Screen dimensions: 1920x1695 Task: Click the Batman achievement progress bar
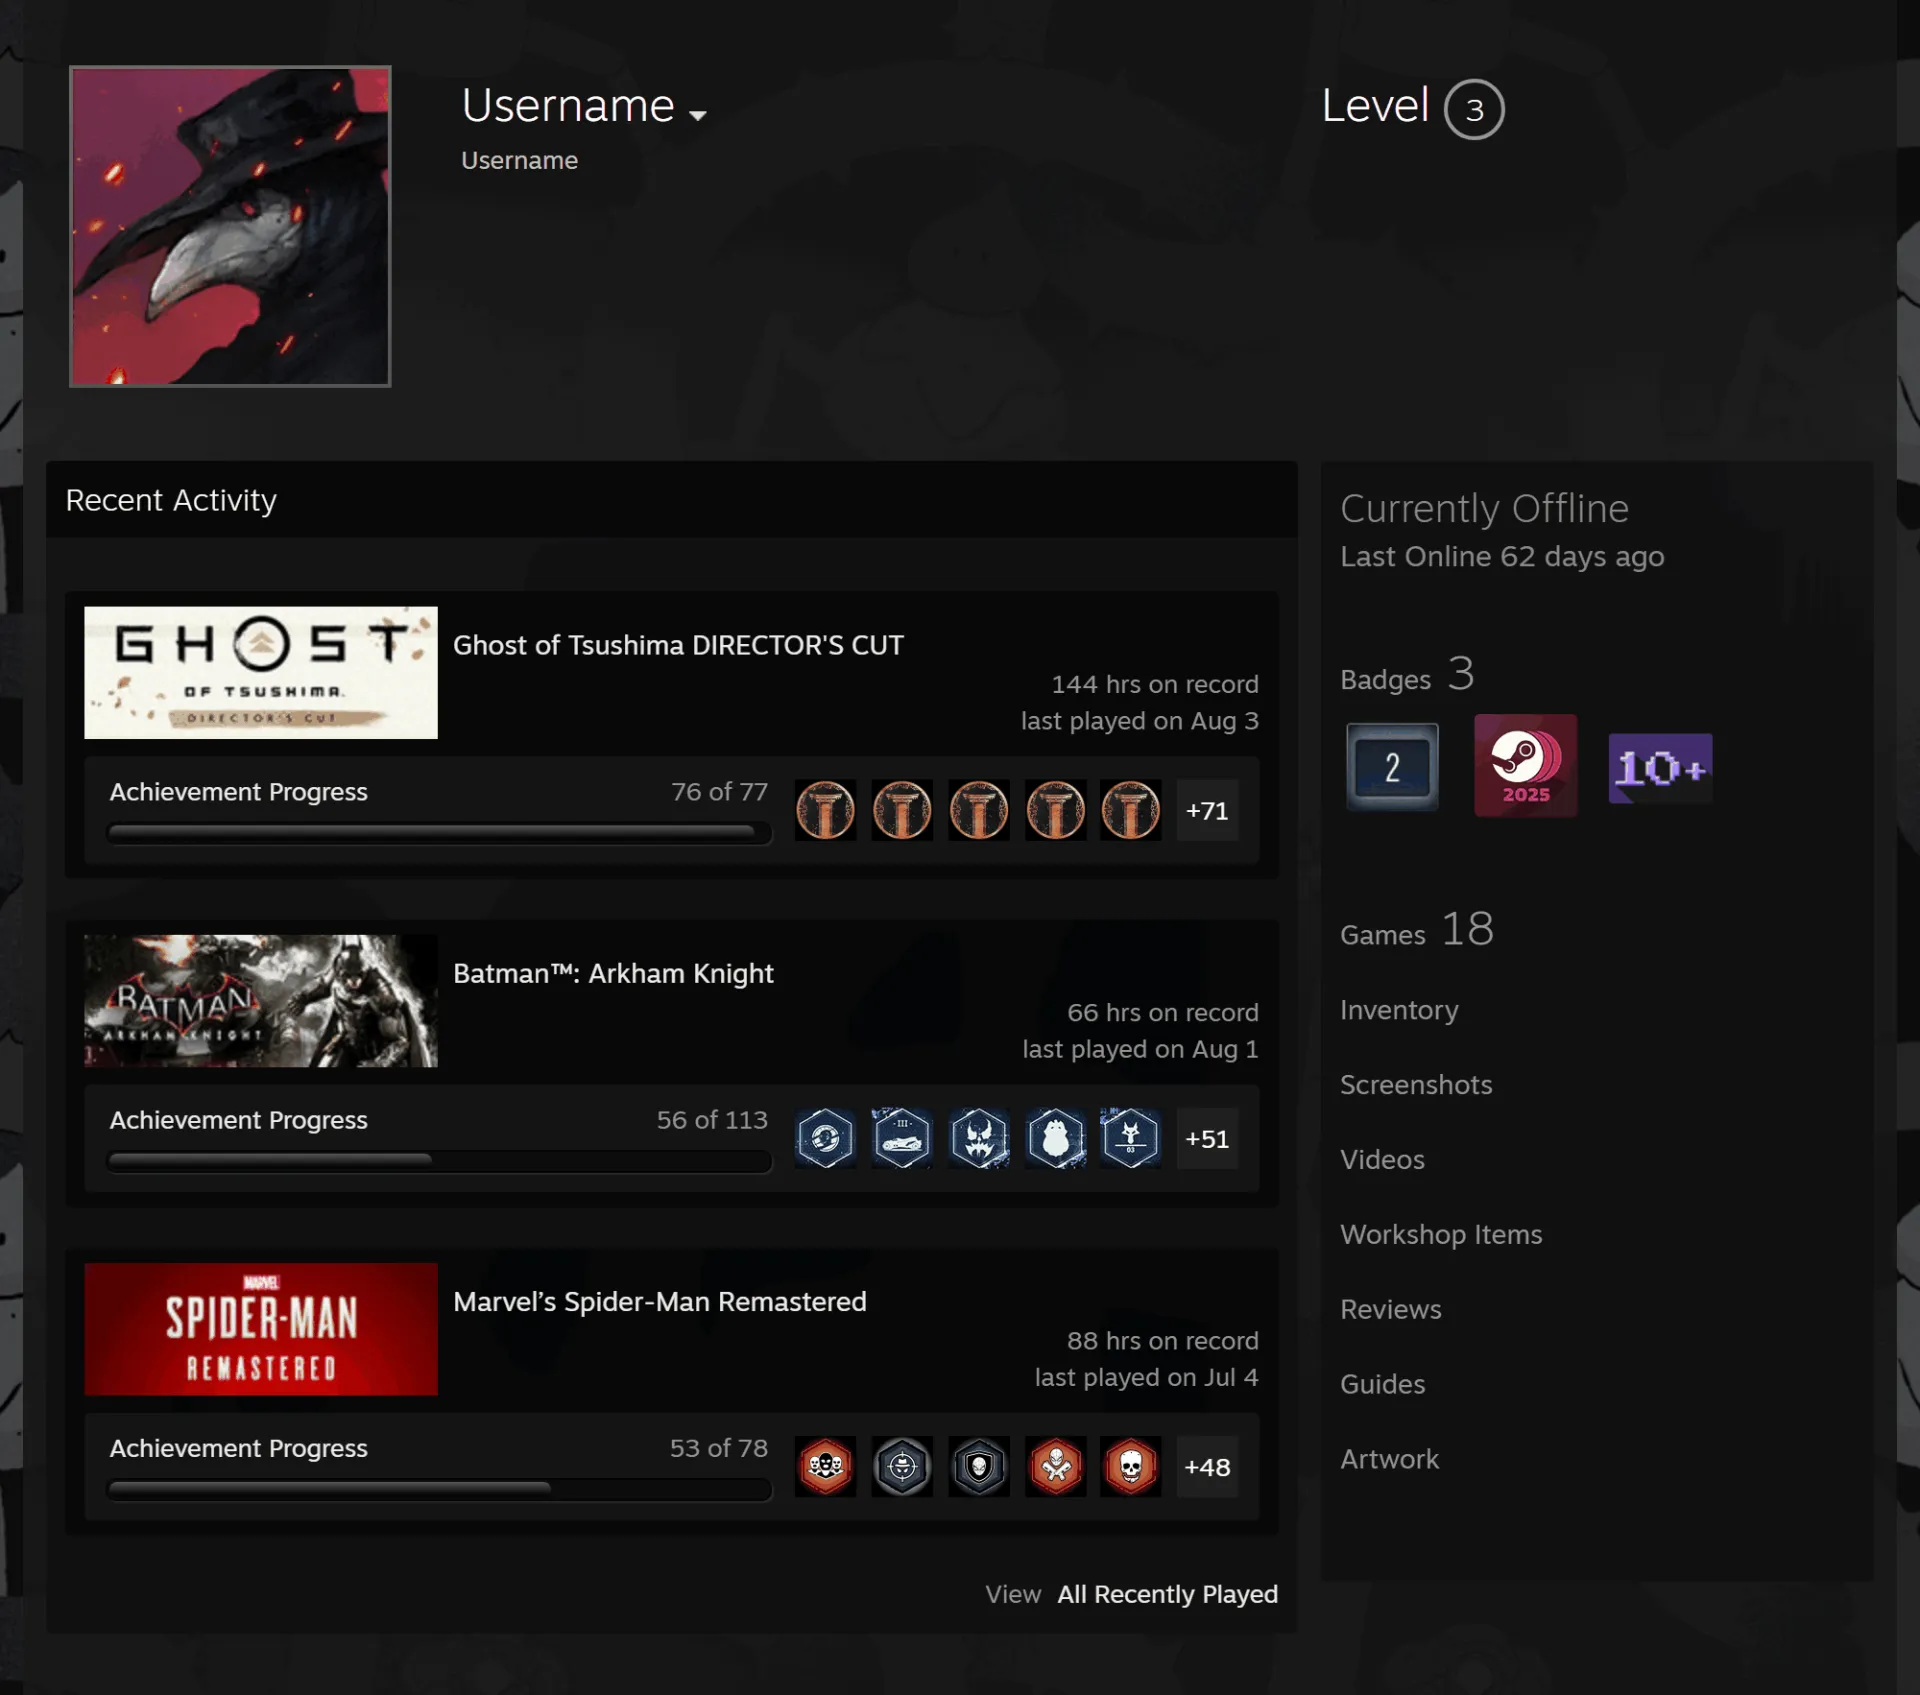pyautogui.click(x=439, y=1160)
